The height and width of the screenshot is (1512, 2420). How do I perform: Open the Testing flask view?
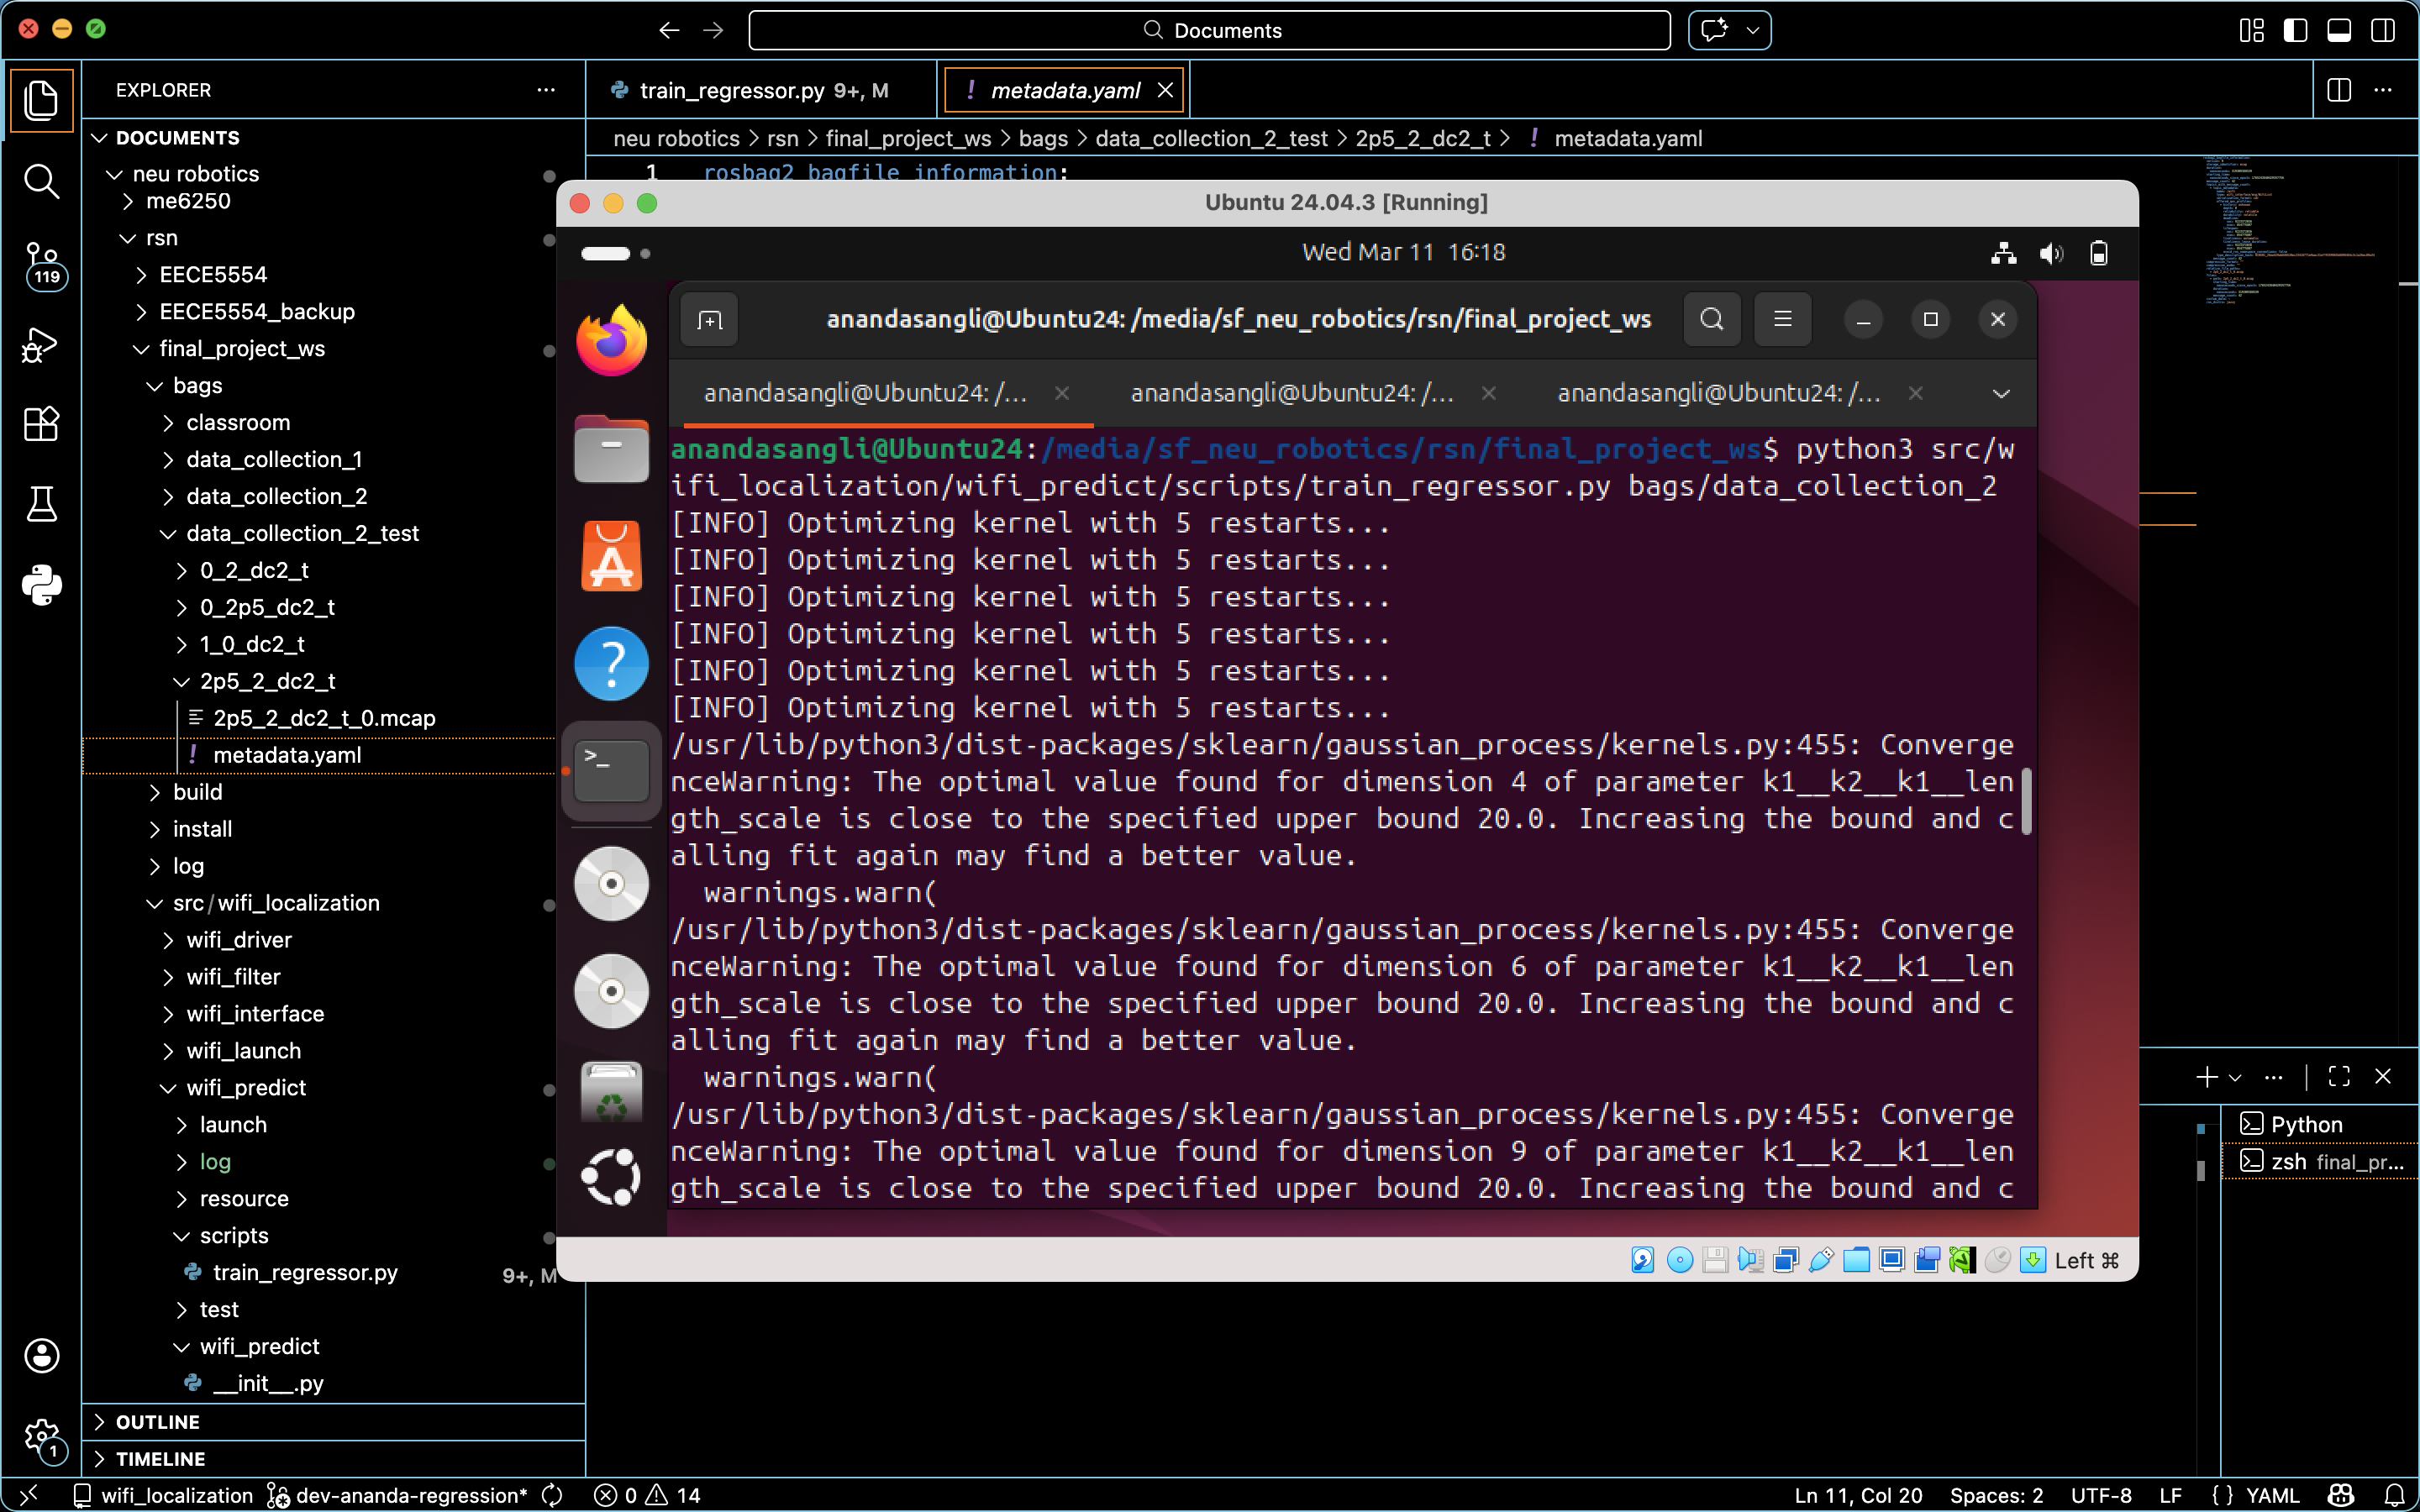pyautogui.click(x=41, y=504)
